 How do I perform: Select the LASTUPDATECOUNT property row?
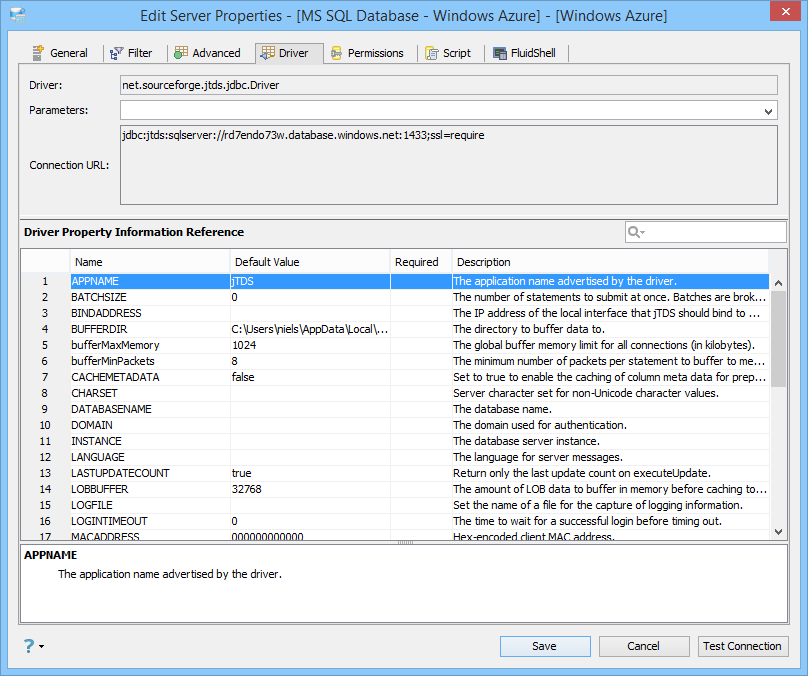click(x=395, y=473)
